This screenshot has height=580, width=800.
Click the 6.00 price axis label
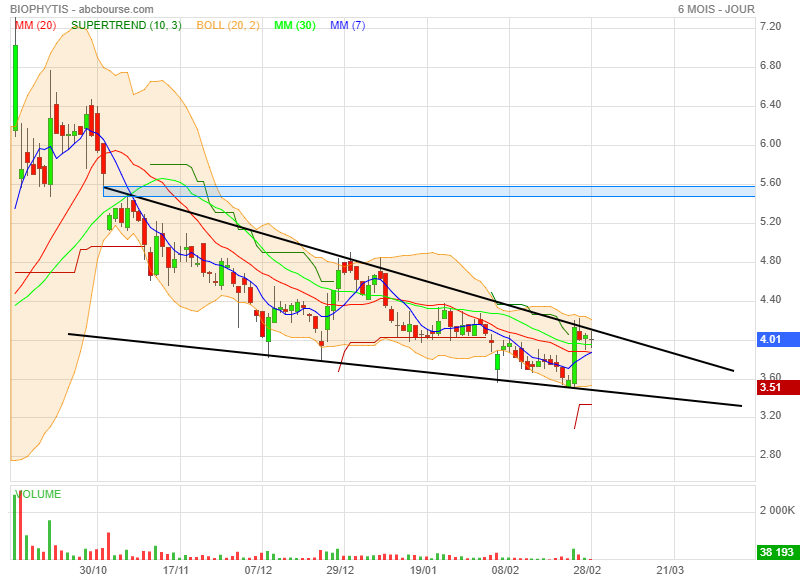point(770,143)
